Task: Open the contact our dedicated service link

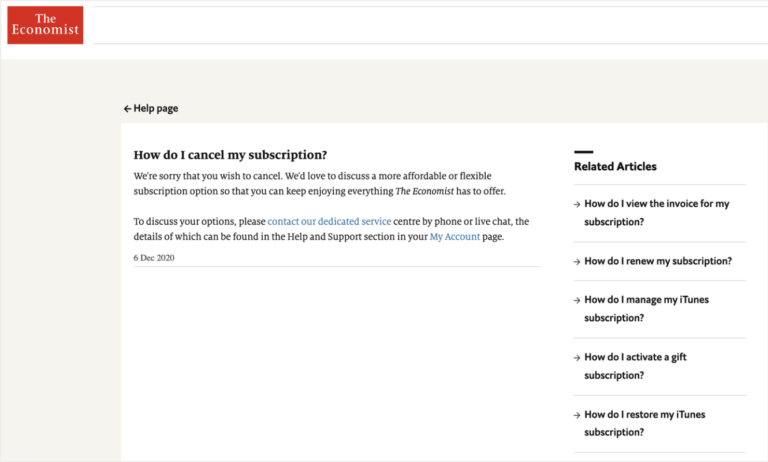Action: [x=329, y=221]
